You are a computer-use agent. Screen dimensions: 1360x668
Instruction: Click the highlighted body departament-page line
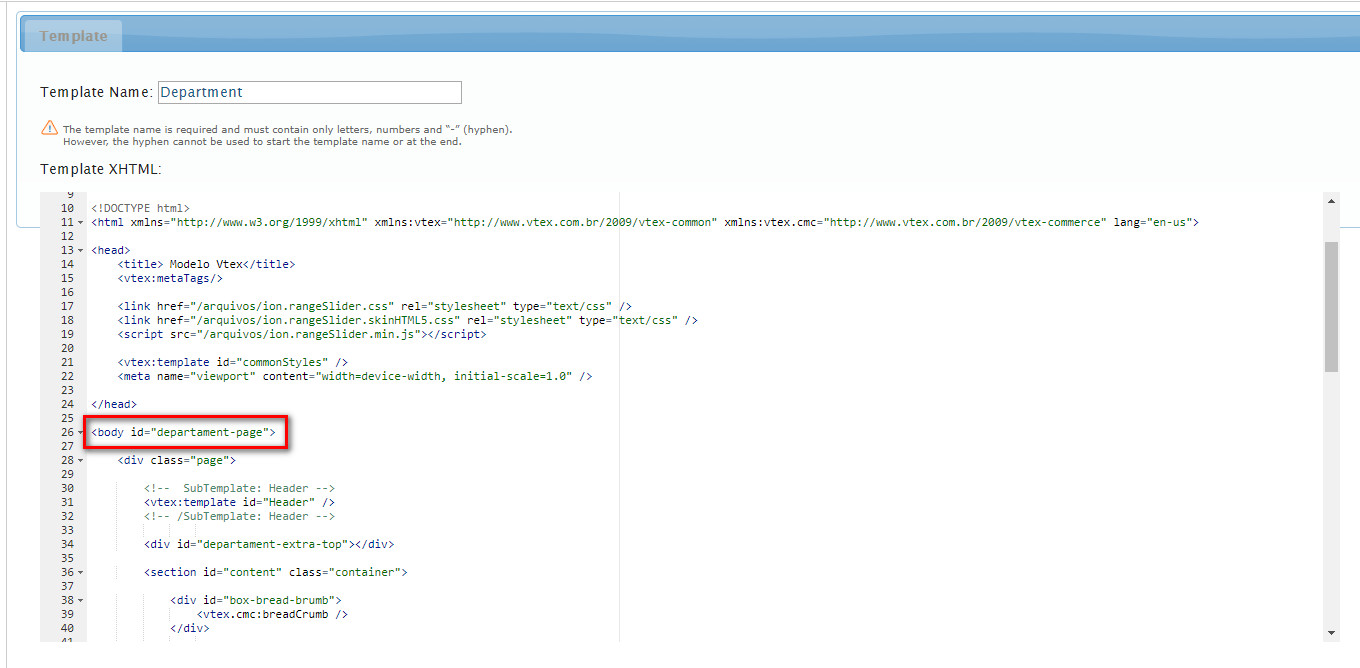point(185,432)
